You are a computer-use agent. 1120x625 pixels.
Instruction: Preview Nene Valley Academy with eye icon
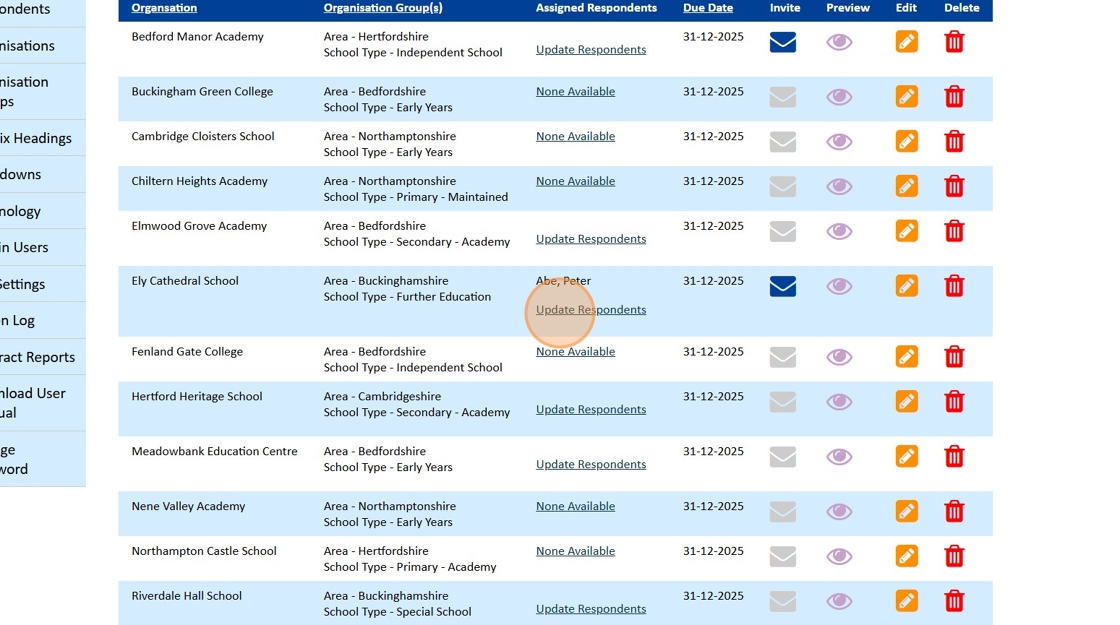click(839, 512)
